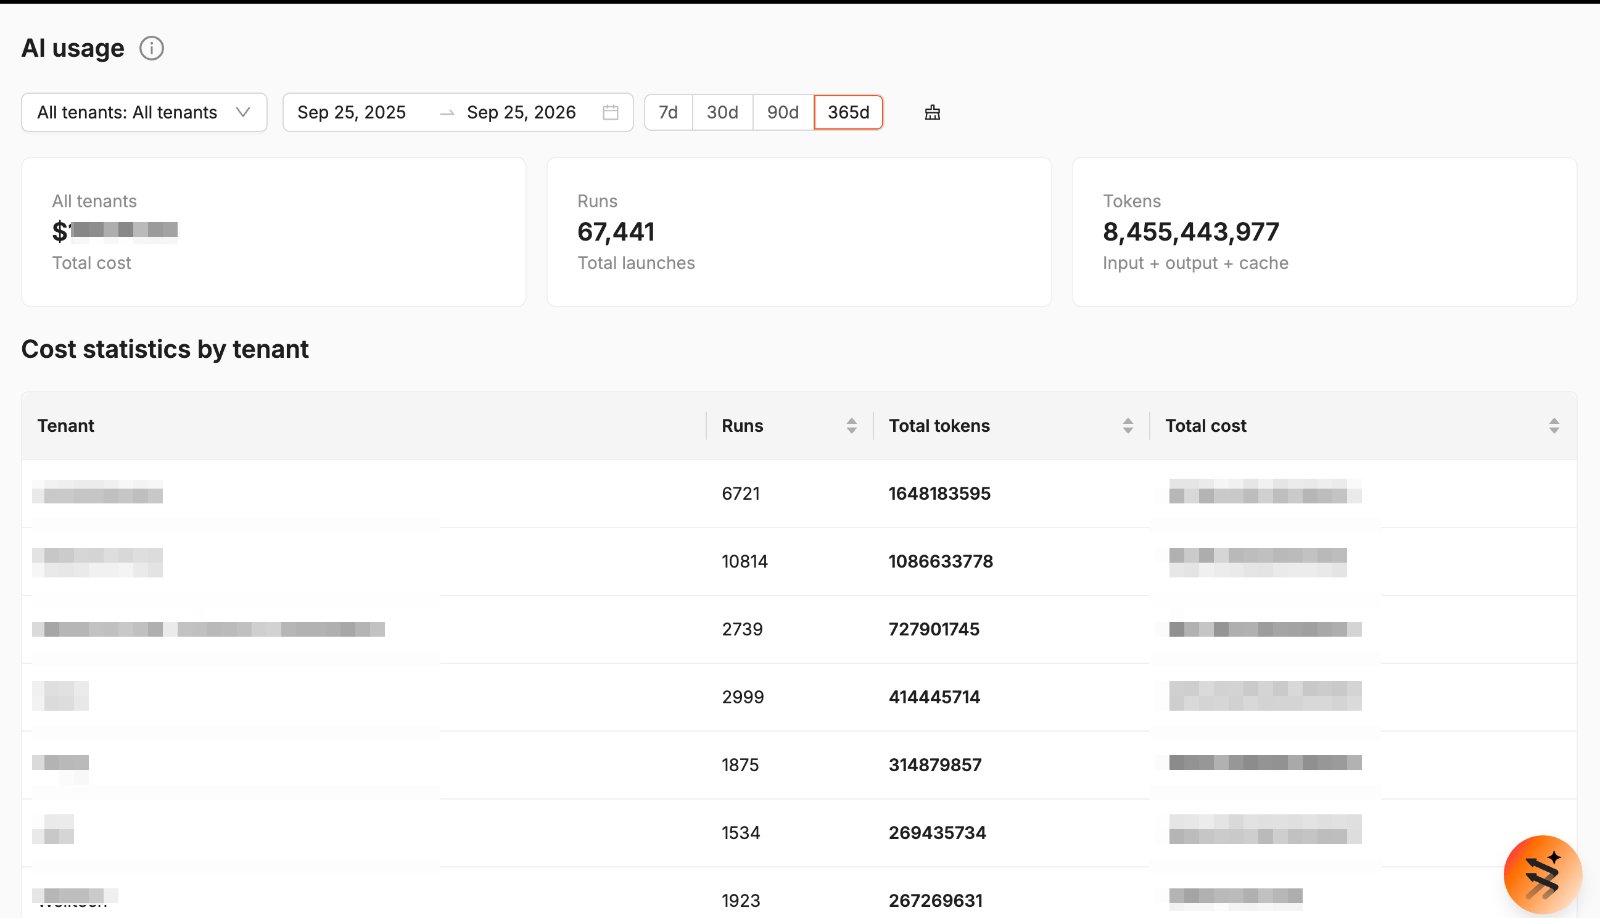1600x918 pixels.
Task: Select the 365d time range
Action: coord(848,112)
